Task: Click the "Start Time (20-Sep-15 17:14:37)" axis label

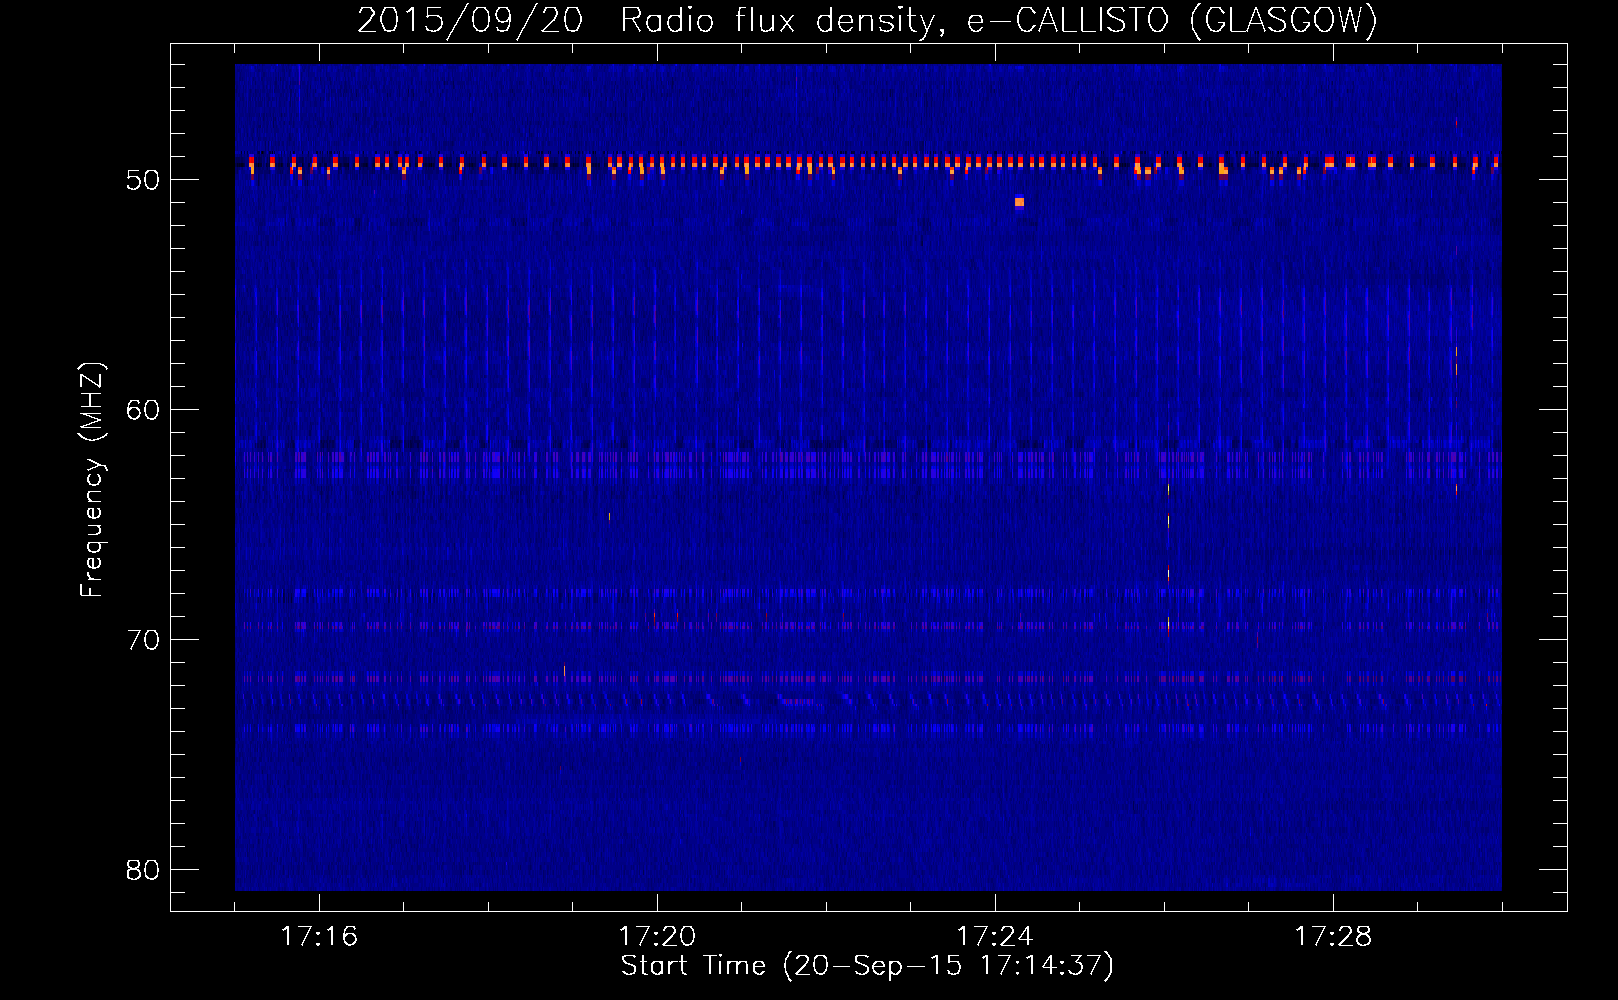Action: (867, 966)
